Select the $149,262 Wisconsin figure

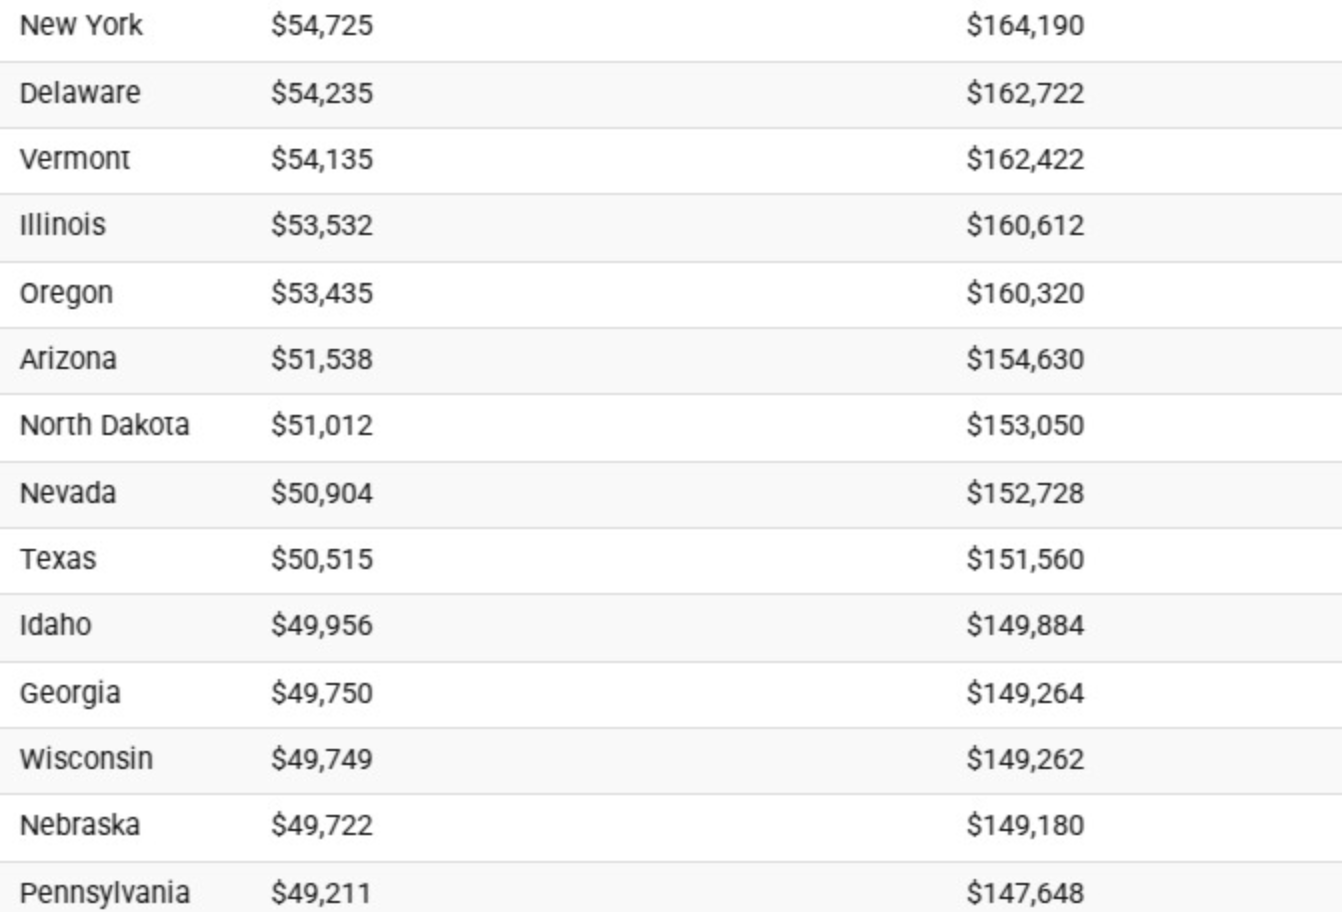pyautogui.click(x=1024, y=759)
